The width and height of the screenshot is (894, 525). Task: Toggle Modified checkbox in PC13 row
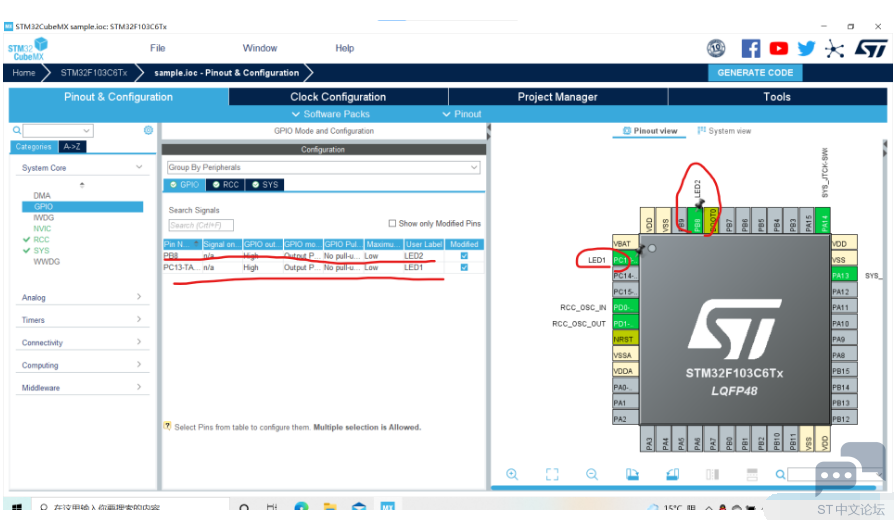(464, 267)
